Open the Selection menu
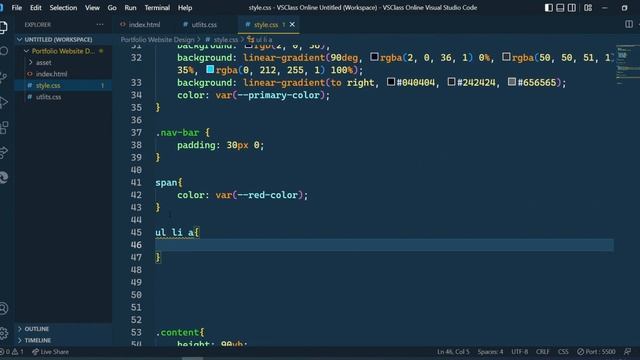 click(x=63, y=8)
